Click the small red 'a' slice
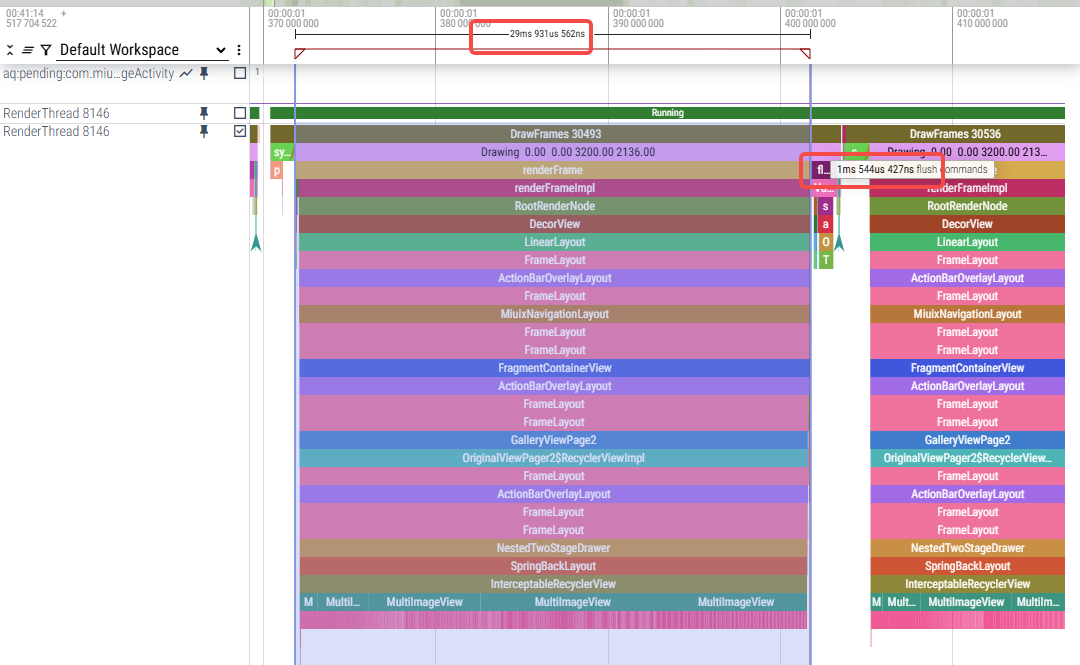The image size is (1080, 665). [x=825, y=223]
